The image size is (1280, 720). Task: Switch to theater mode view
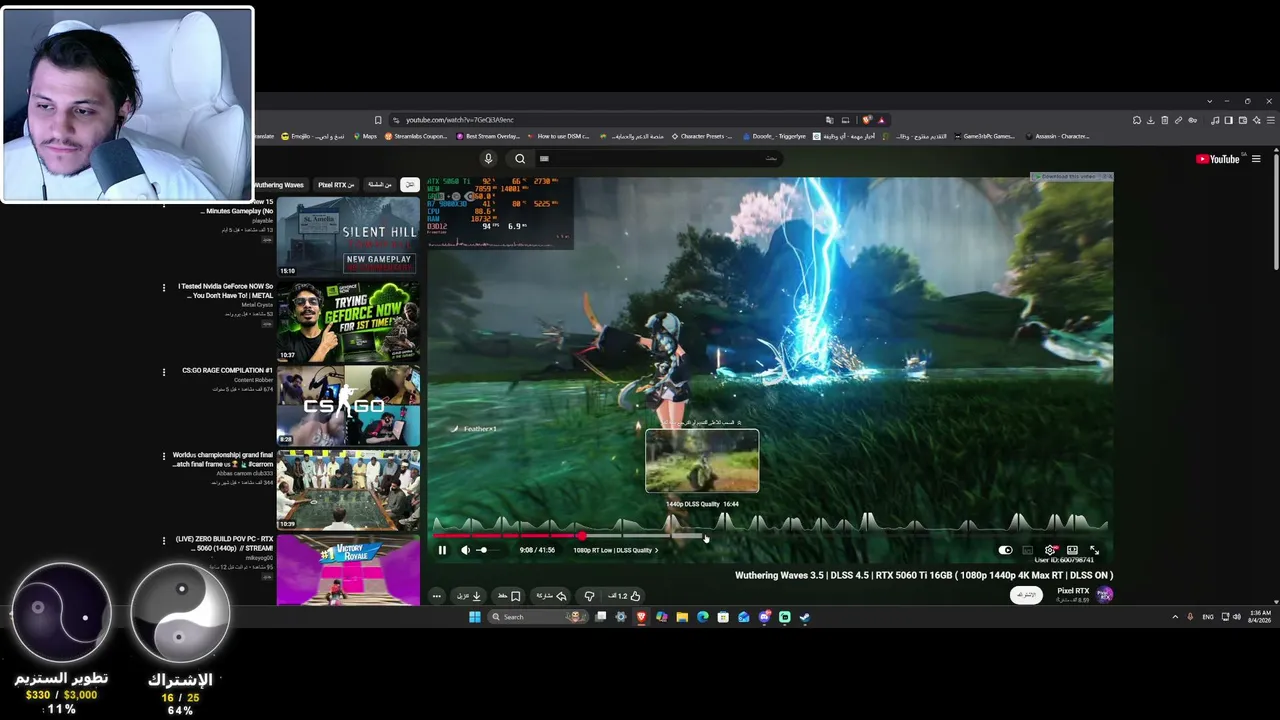[x=1072, y=550]
